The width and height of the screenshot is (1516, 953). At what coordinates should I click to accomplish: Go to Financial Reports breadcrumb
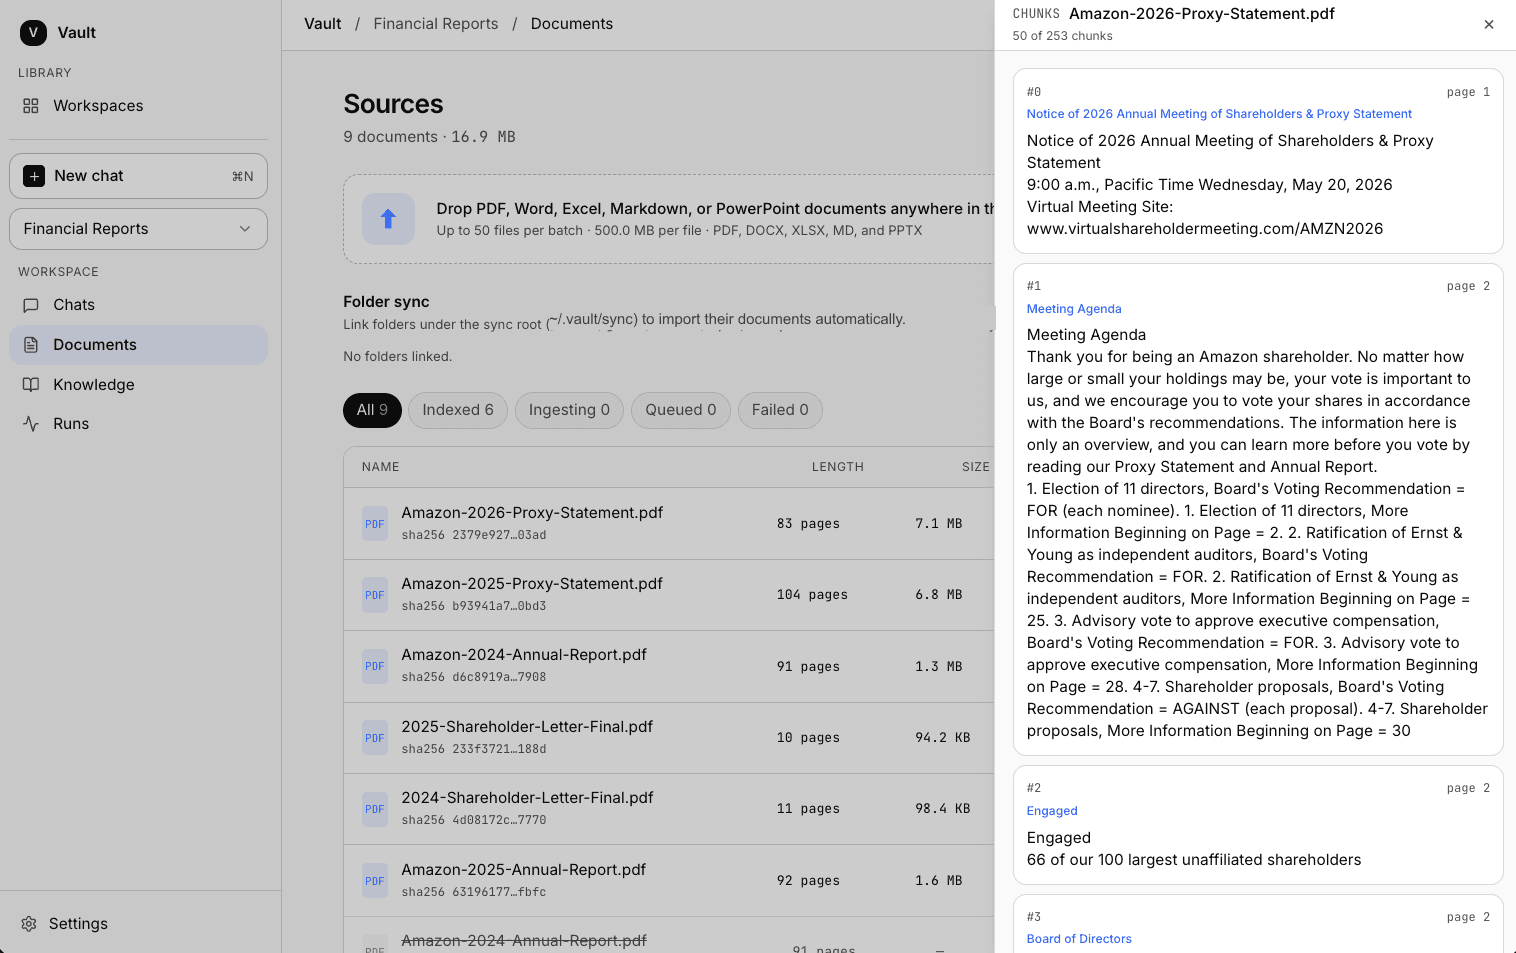coord(436,24)
